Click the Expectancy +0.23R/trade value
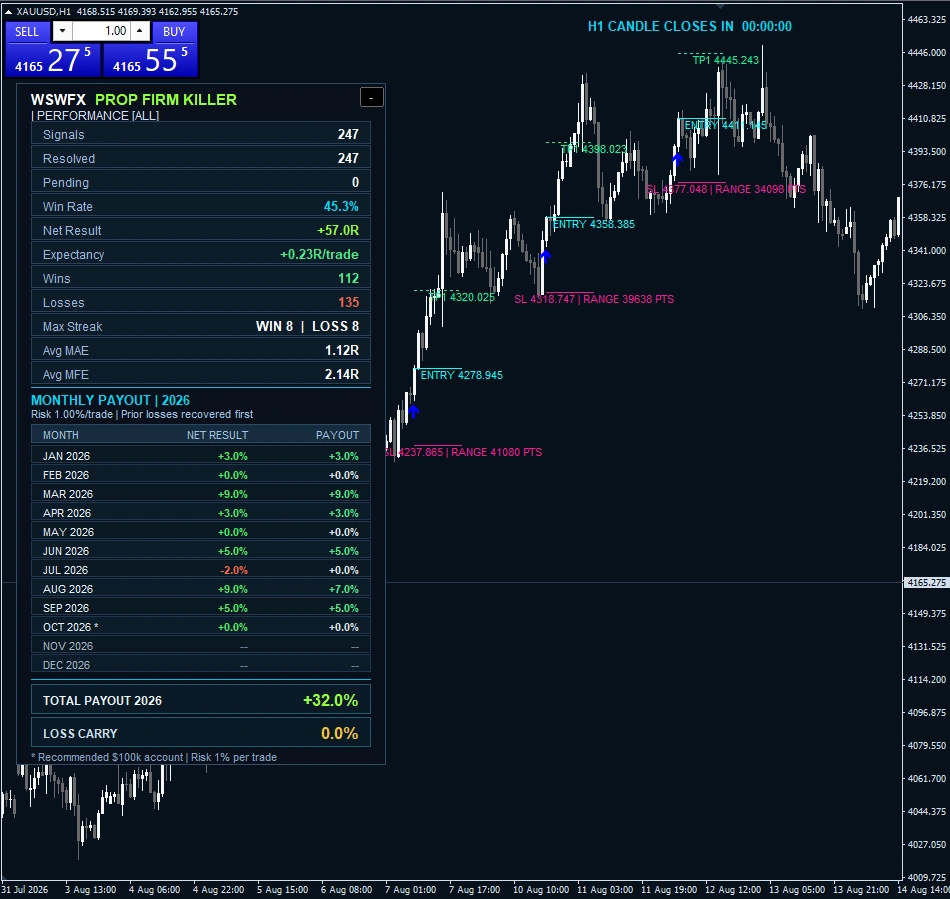 tap(319, 254)
